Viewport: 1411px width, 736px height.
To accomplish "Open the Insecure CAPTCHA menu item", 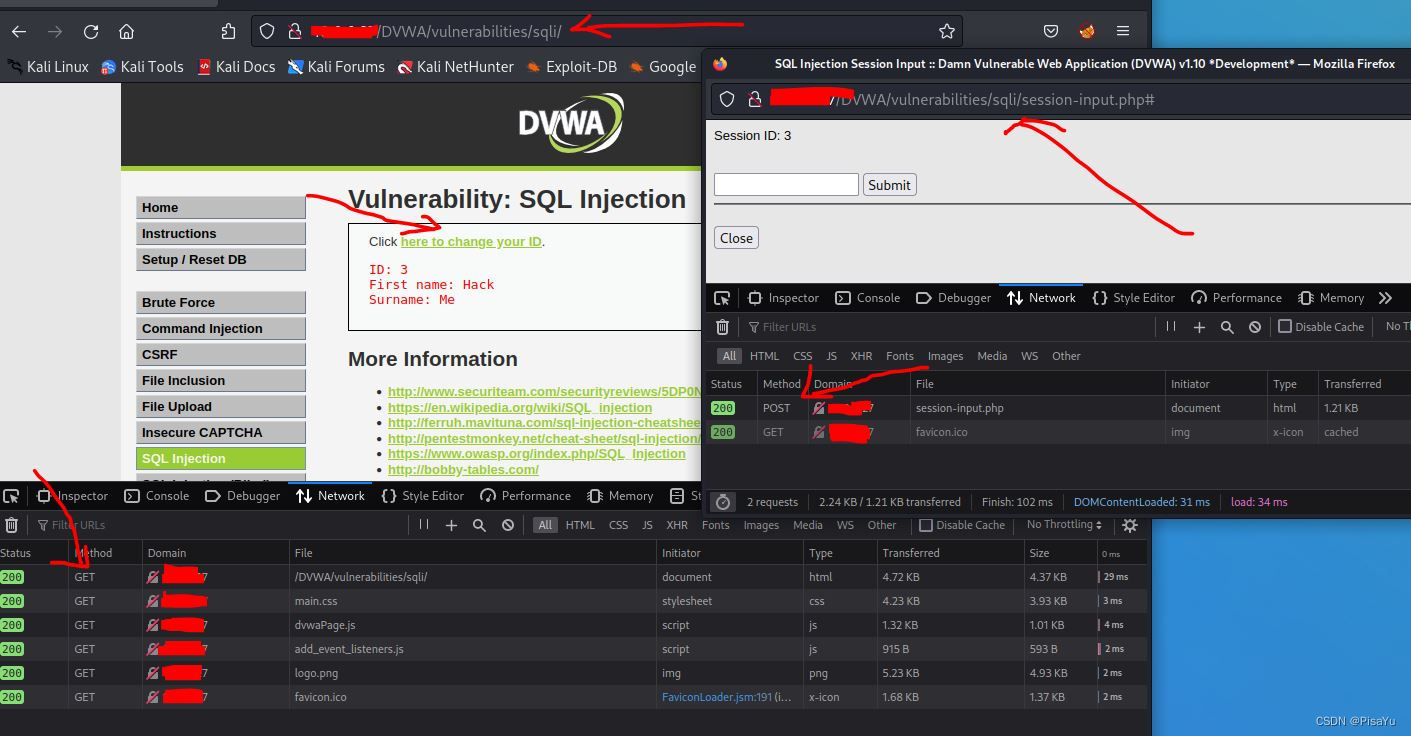I will 220,432.
